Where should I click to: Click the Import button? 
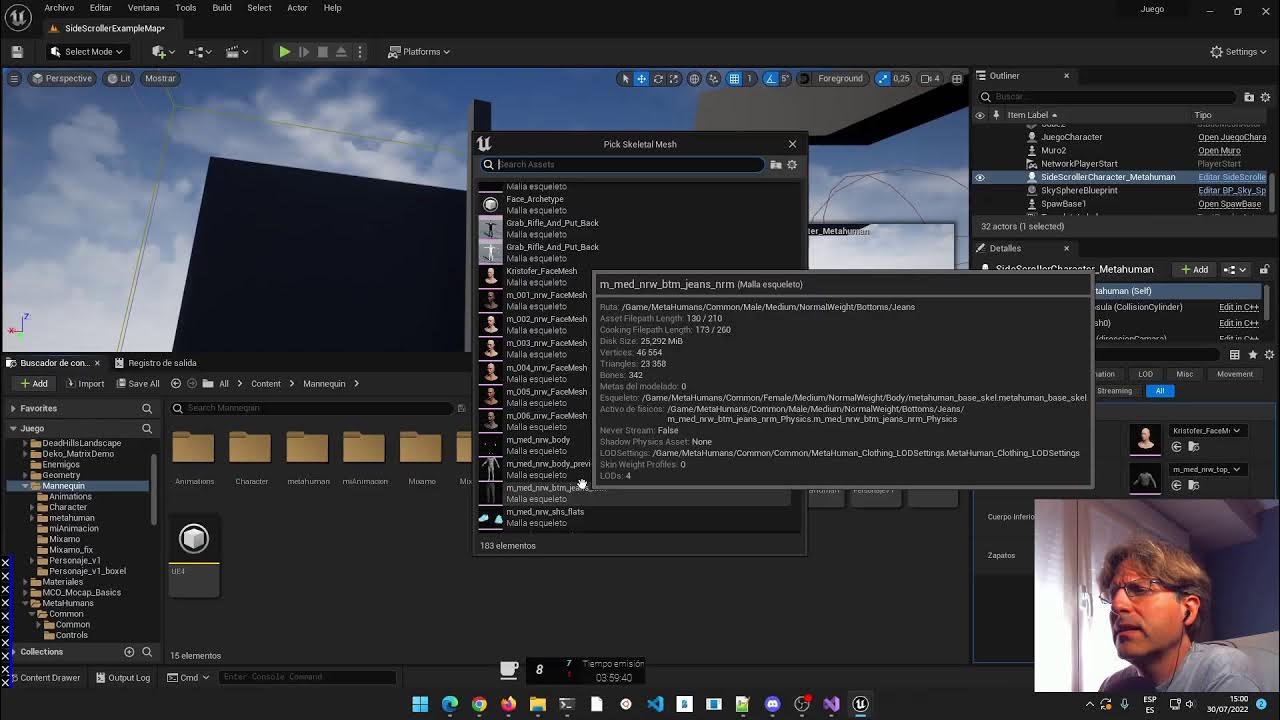click(x=83, y=383)
